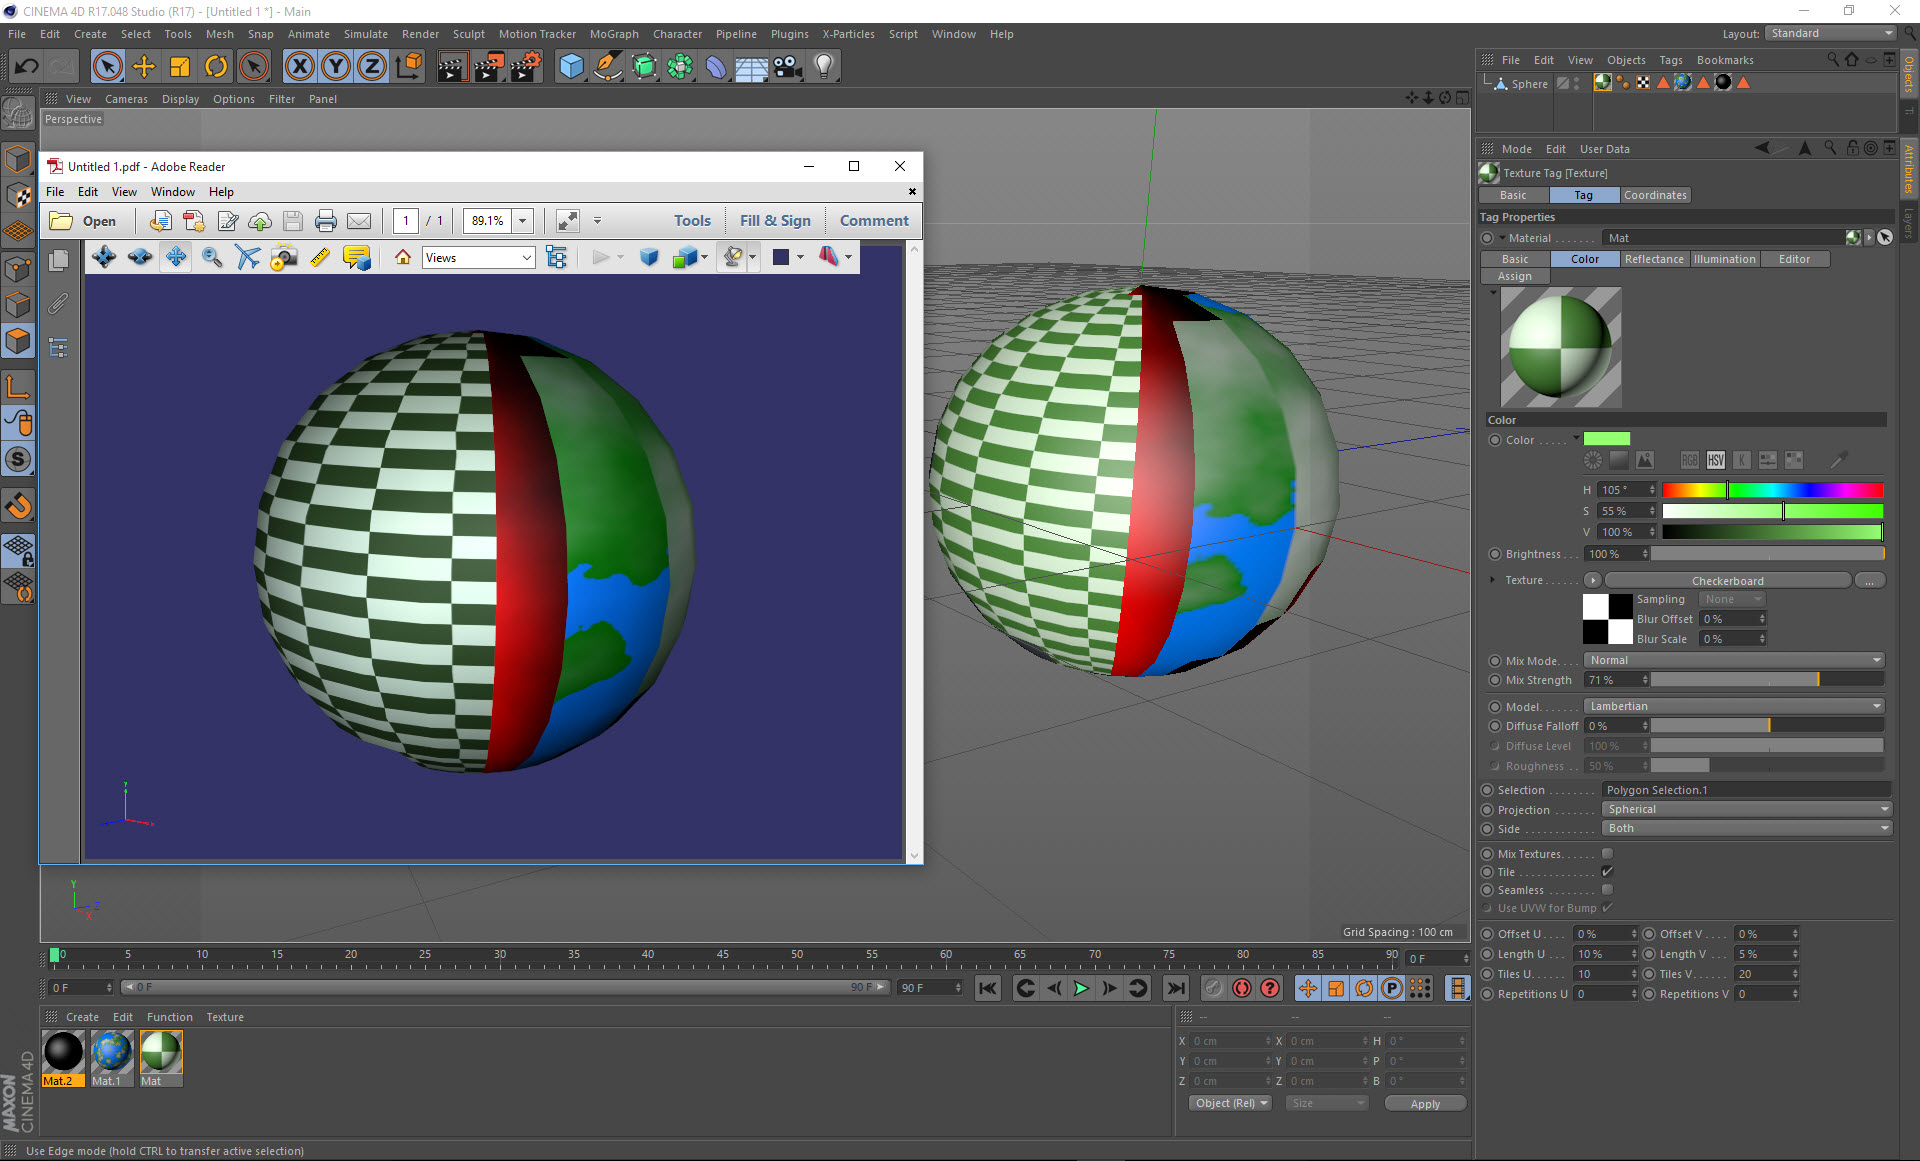Click the Apply button

tap(1425, 1104)
